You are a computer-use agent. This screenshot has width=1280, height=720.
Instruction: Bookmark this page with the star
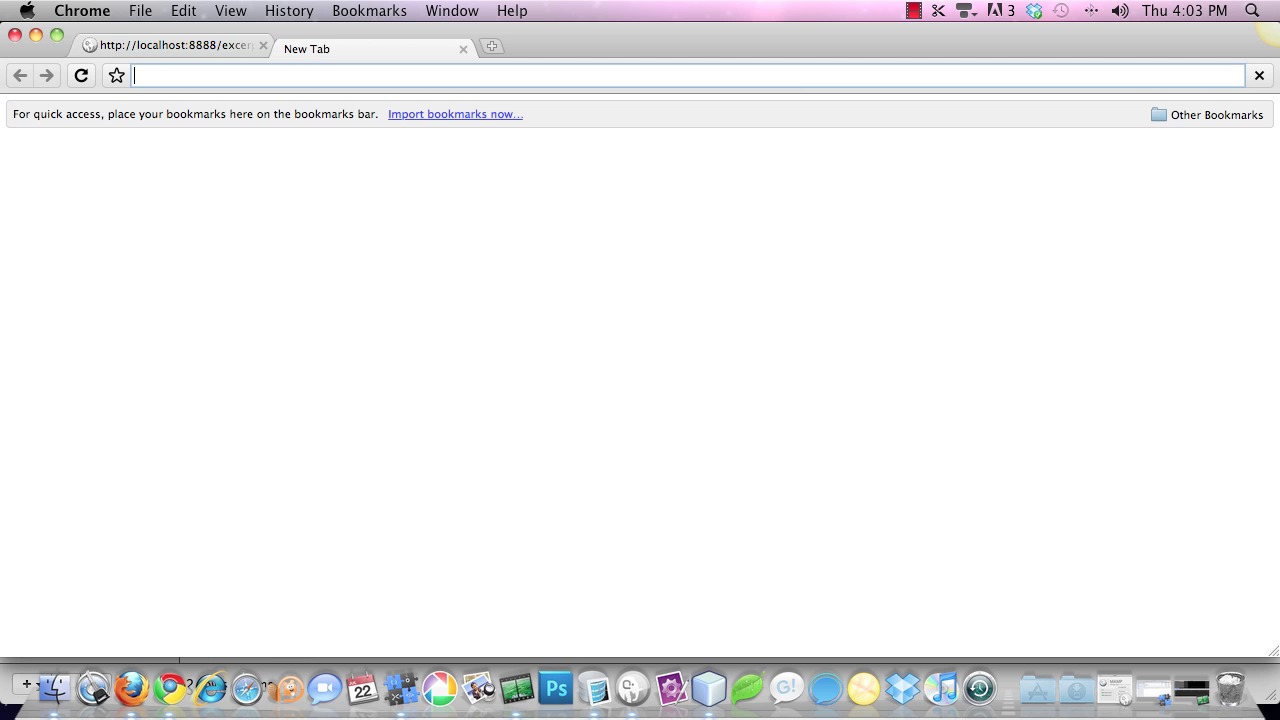click(x=117, y=76)
